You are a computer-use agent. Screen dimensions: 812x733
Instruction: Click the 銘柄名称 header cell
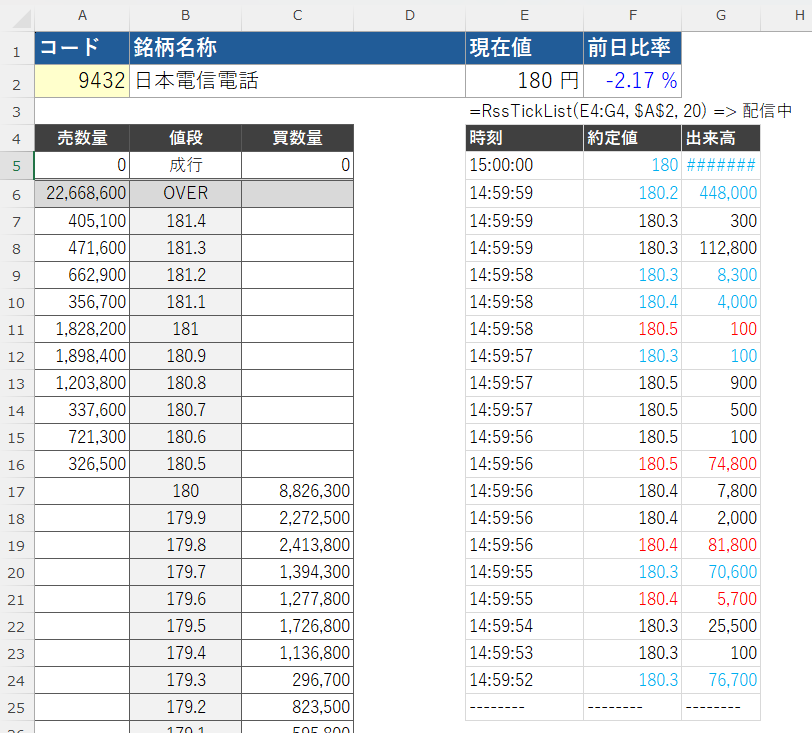coord(297,48)
